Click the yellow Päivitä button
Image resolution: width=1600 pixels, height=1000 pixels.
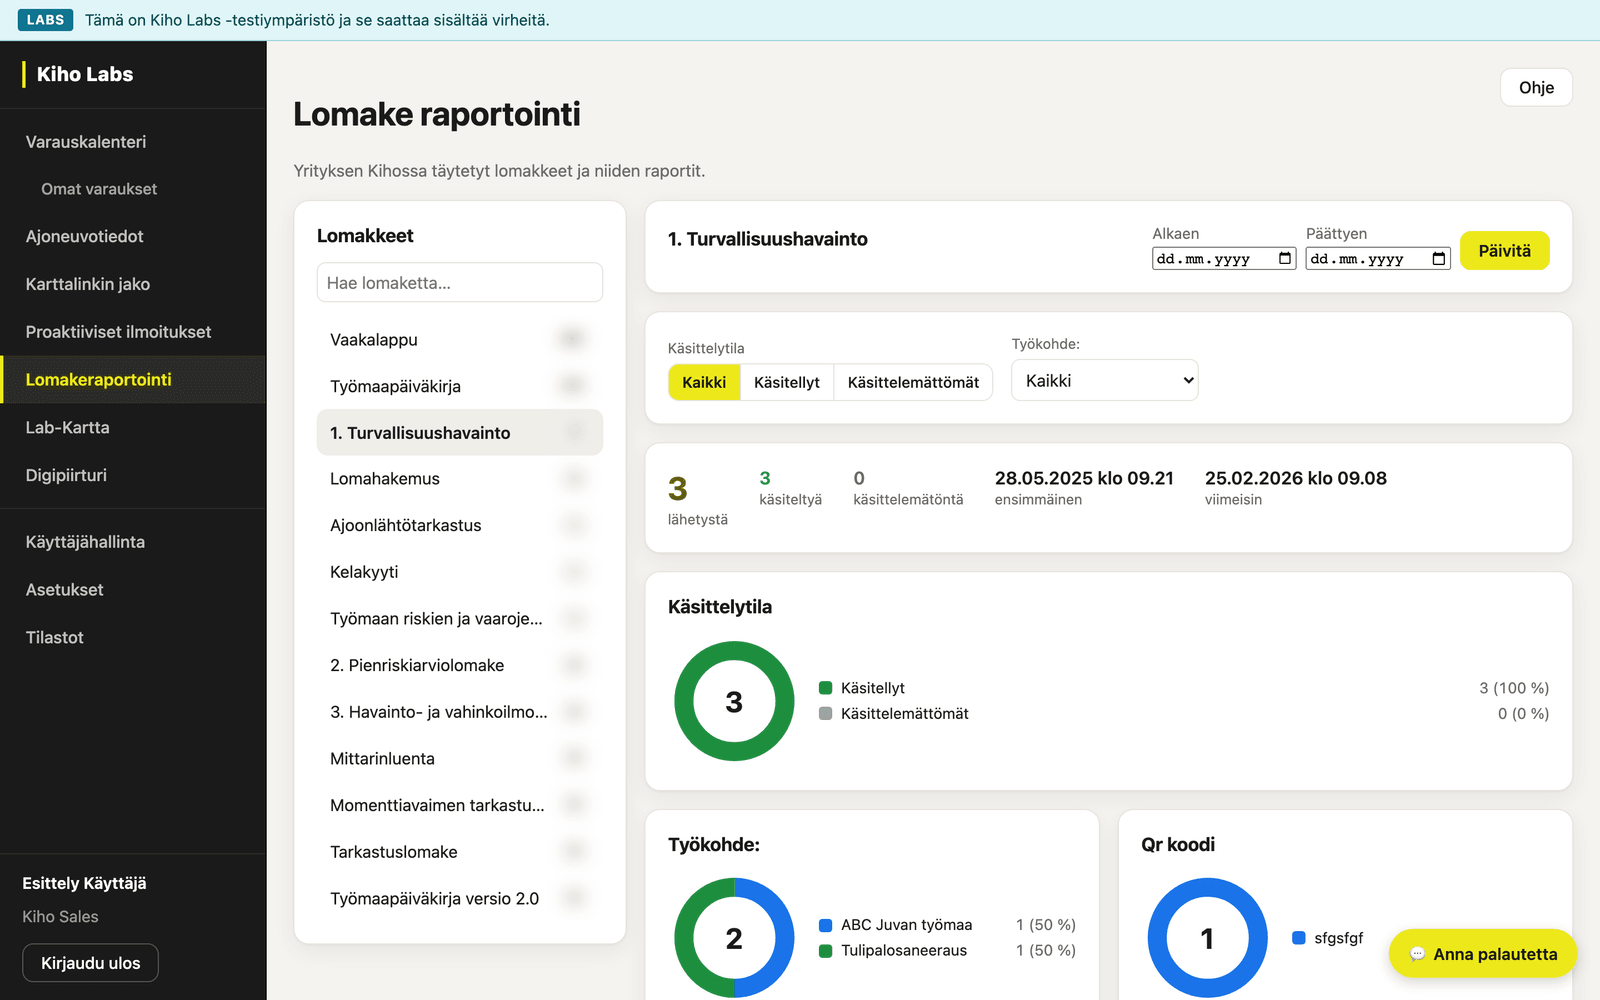tap(1505, 251)
